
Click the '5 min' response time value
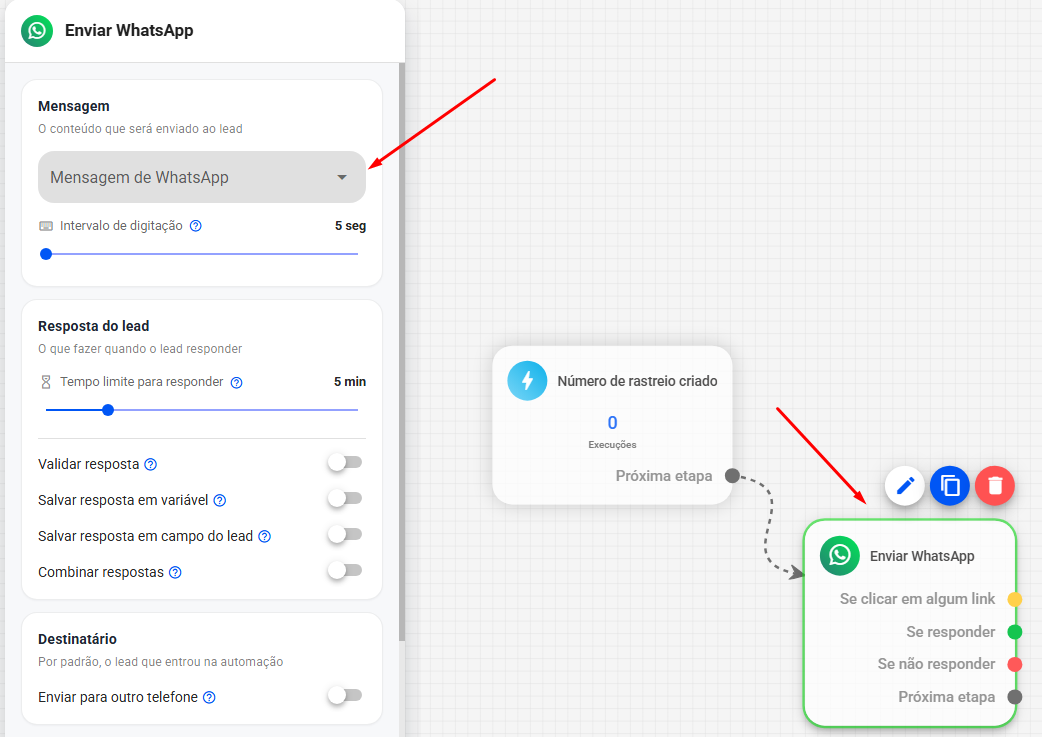pyautogui.click(x=350, y=381)
